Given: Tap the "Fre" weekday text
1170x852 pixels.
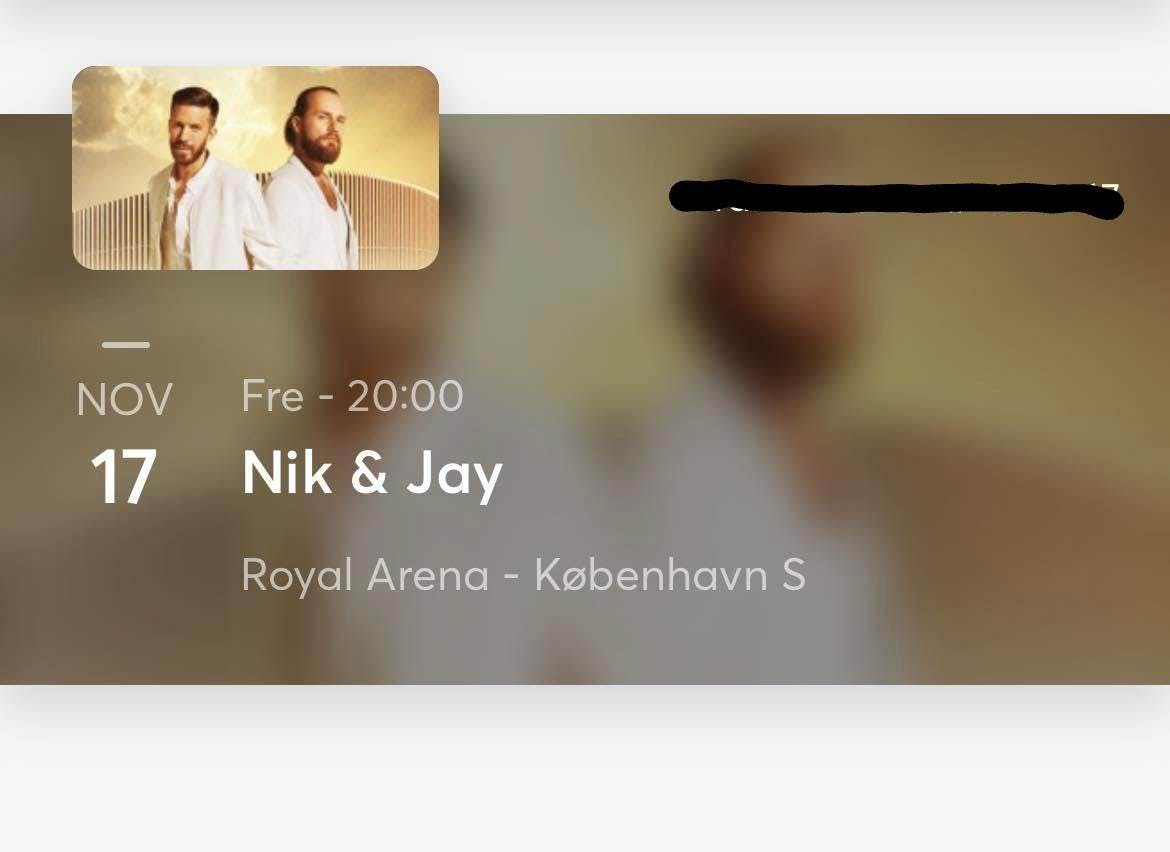Looking at the screenshot, I should [272, 396].
